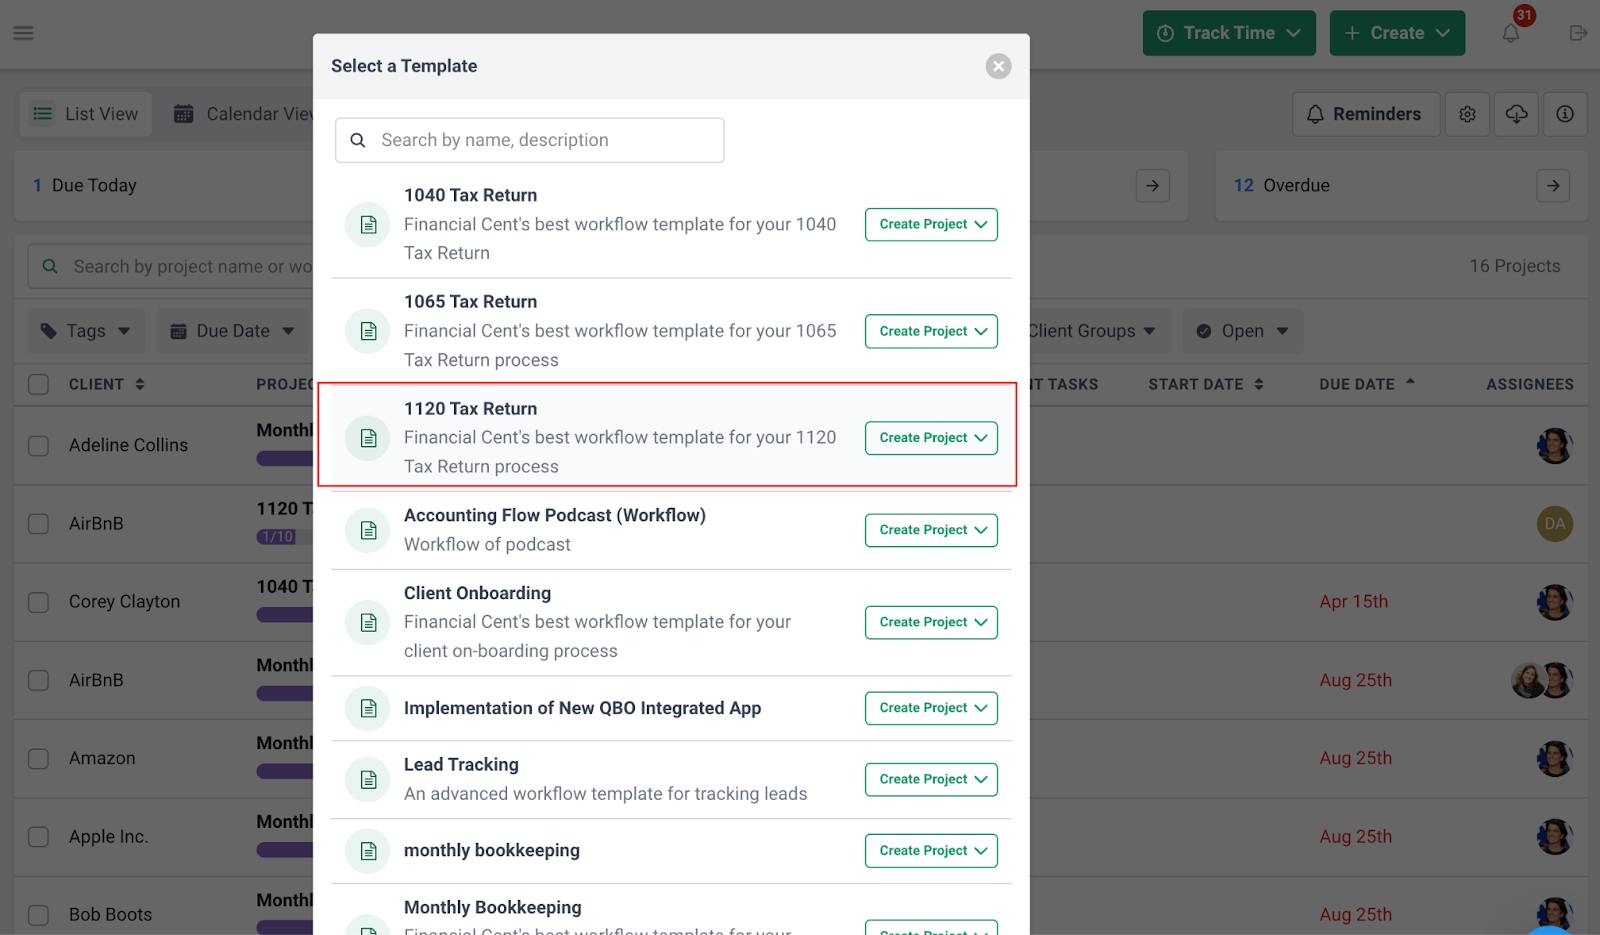Viewport: 1600px width, 935px height.
Task: Open the Open status filter dropdown
Action: [x=1243, y=331]
